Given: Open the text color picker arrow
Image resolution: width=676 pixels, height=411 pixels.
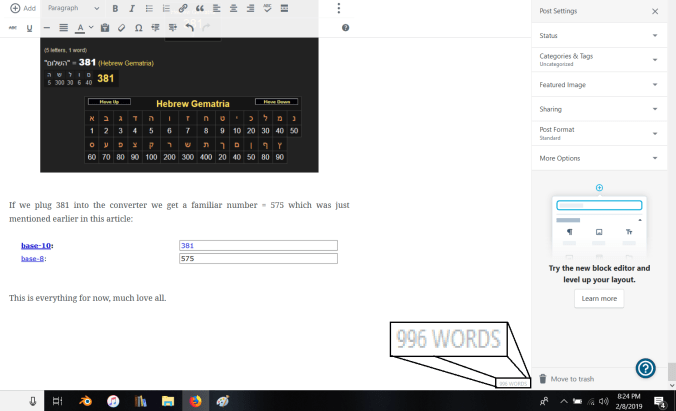Looking at the screenshot, I should (x=91, y=27).
